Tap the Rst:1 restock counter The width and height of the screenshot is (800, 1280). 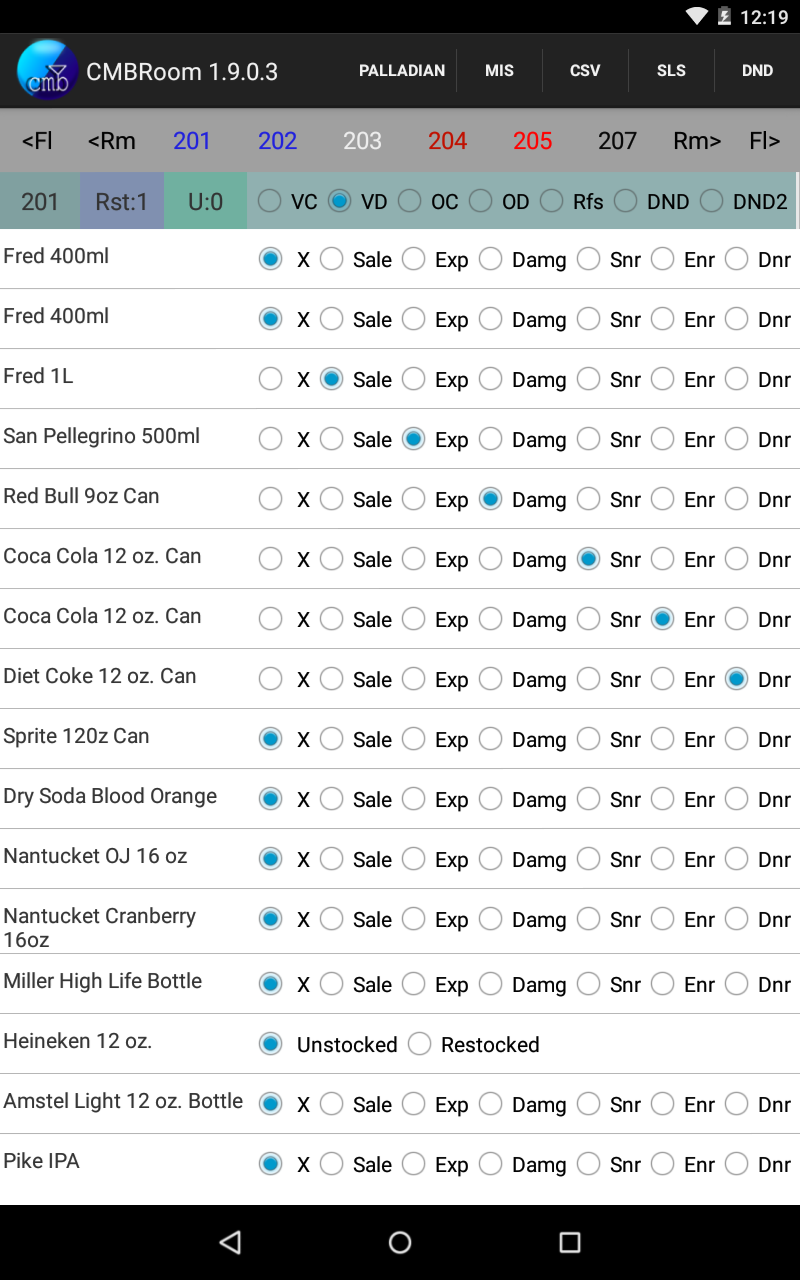pos(122,201)
